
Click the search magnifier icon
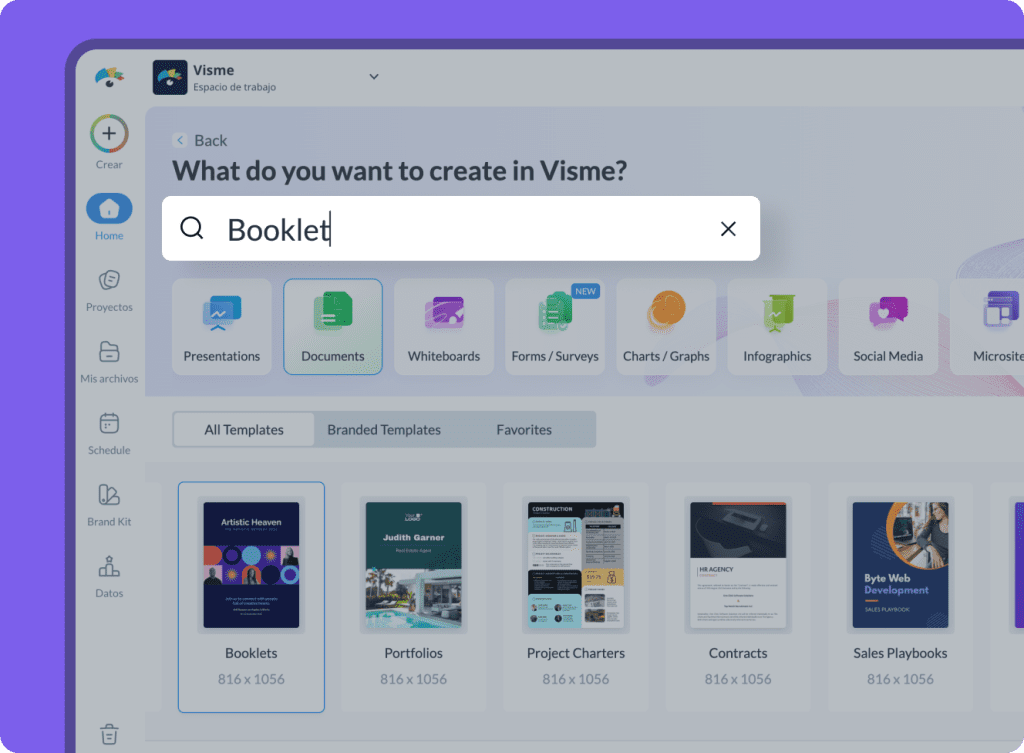pos(192,228)
